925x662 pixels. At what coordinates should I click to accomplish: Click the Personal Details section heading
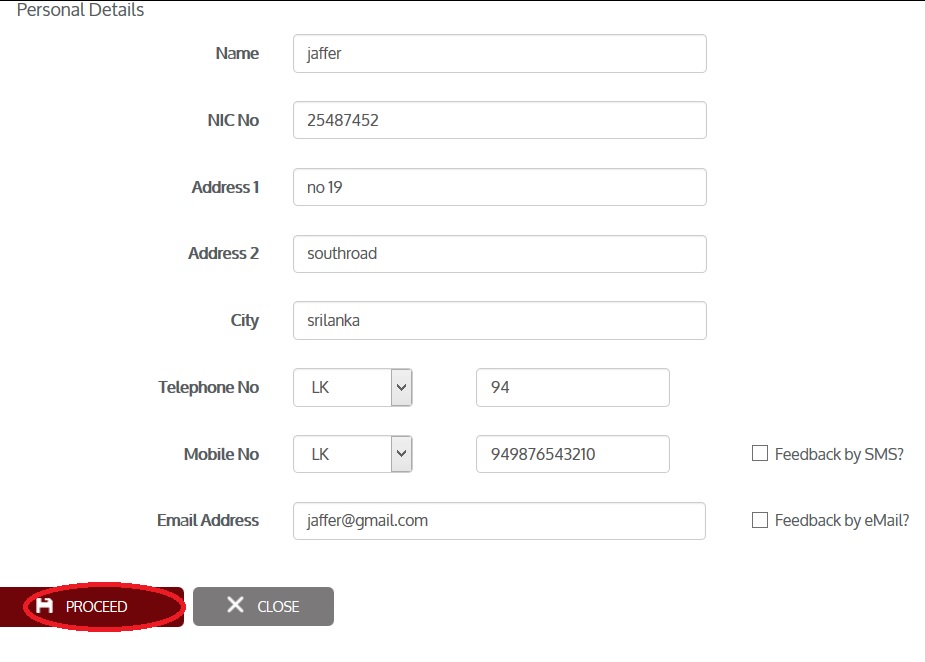pyautogui.click(x=80, y=10)
